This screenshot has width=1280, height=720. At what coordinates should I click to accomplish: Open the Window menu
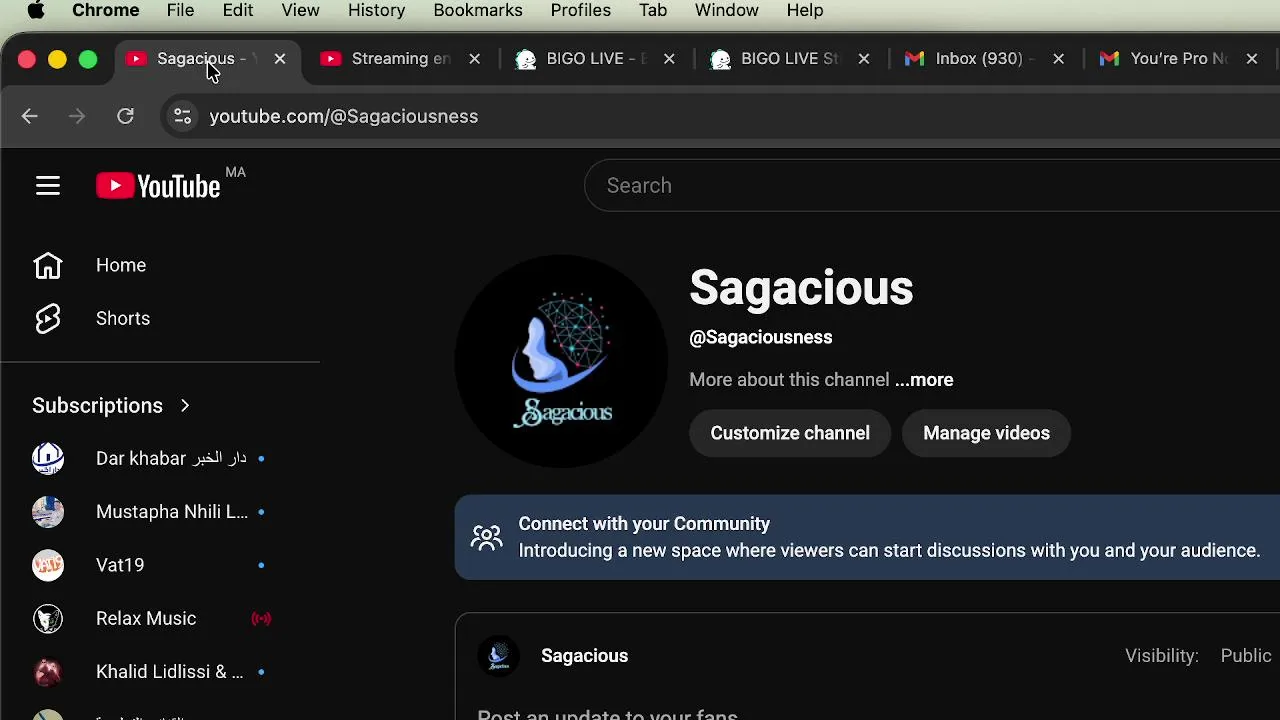coord(727,11)
